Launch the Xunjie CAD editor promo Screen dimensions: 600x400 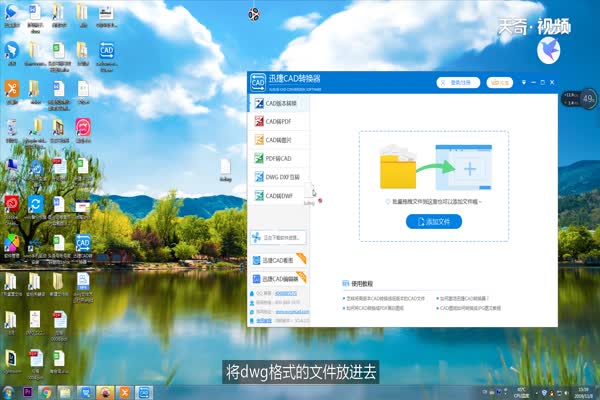(x=279, y=279)
